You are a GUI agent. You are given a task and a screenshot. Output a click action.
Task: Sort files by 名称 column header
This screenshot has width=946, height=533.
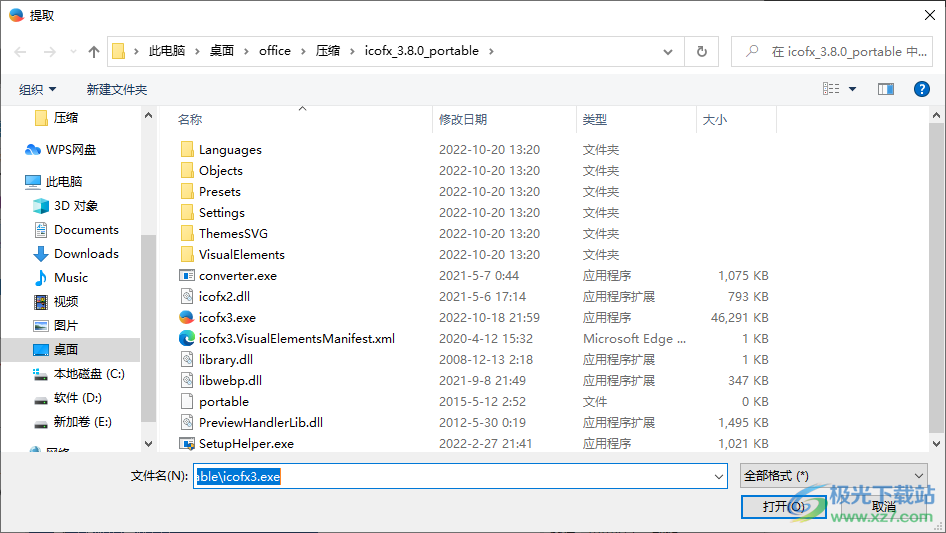(x=190, y=120)
